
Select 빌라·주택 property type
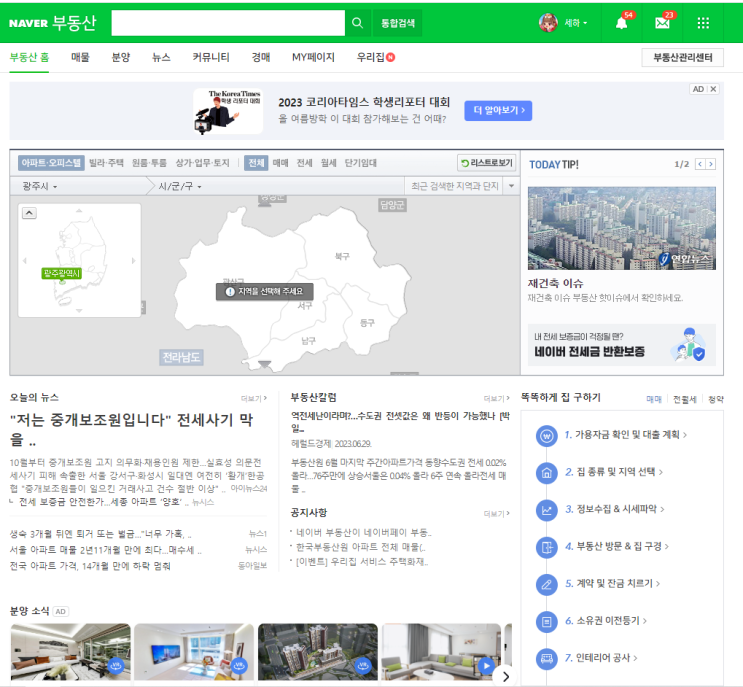point(106,163)
